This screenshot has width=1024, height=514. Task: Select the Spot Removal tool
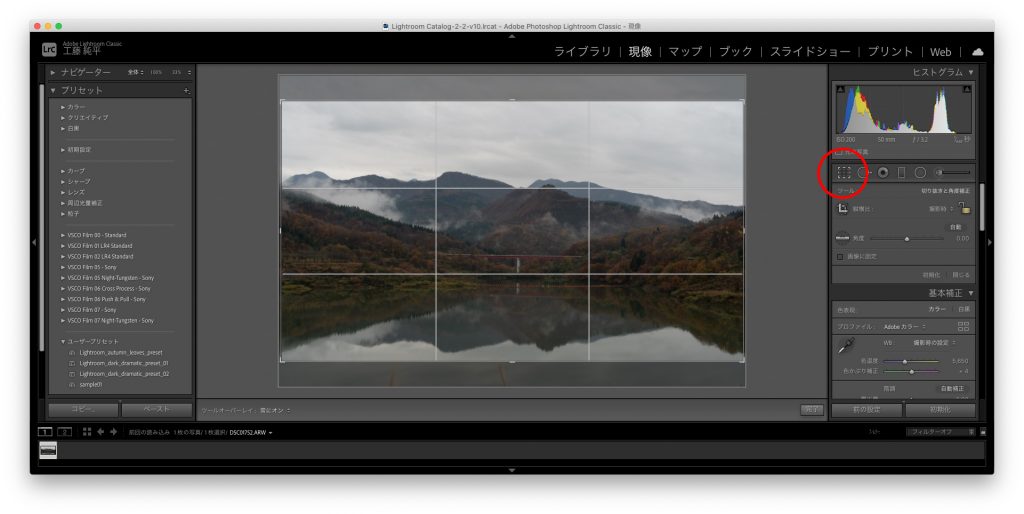(865, 172)
